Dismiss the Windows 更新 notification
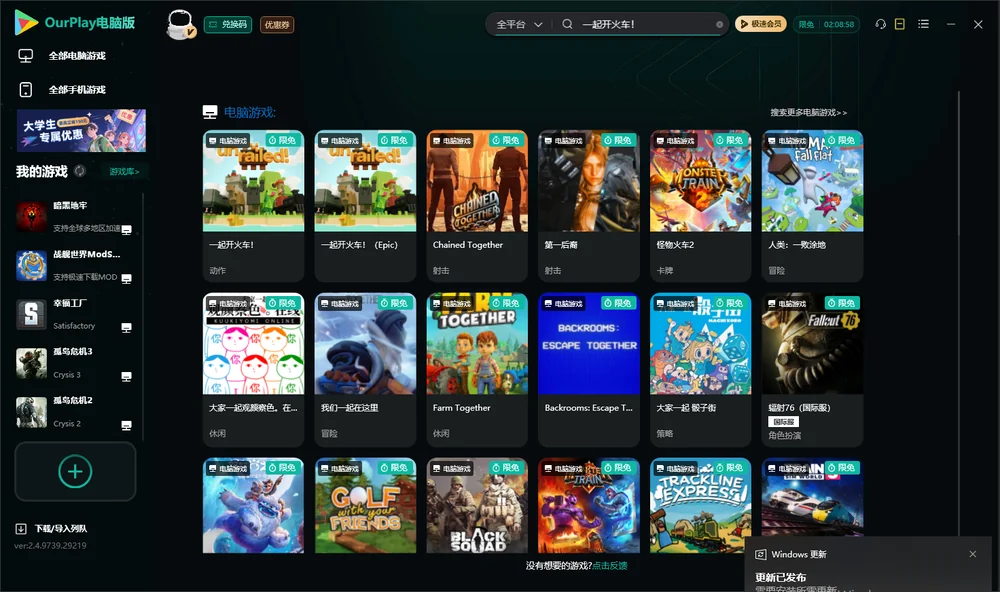Image resolution: width=1000 pixels, height=592 pixels. point(973,554)
